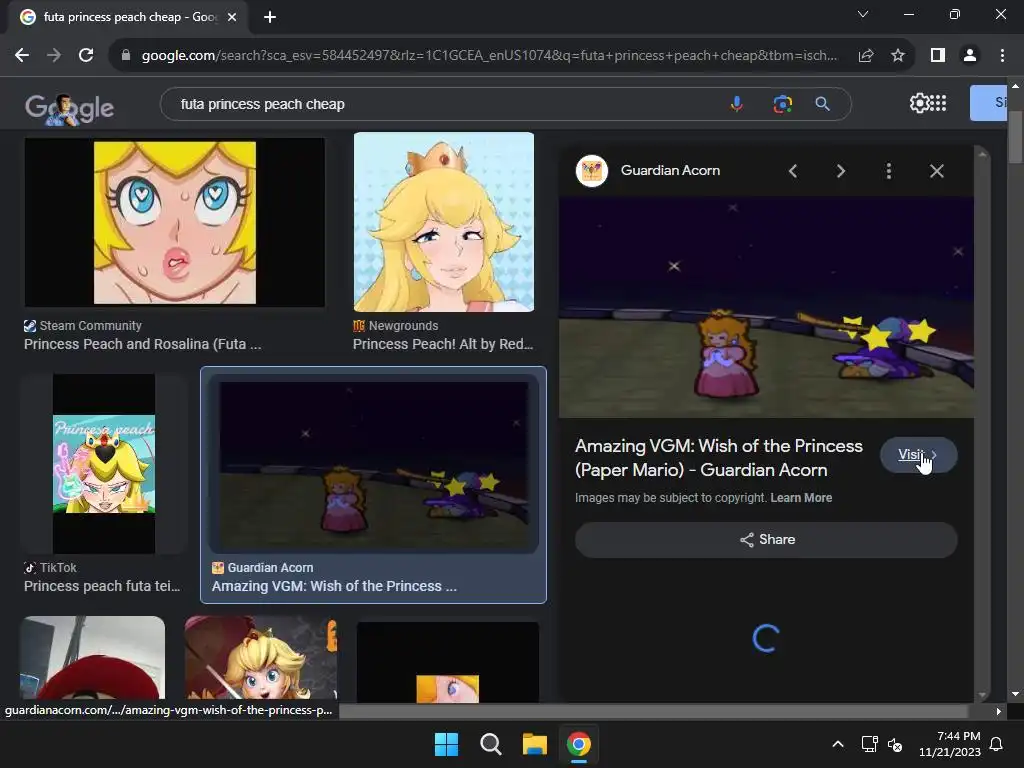Open link 'Princess peach futa tei...'

coord(102,586)
